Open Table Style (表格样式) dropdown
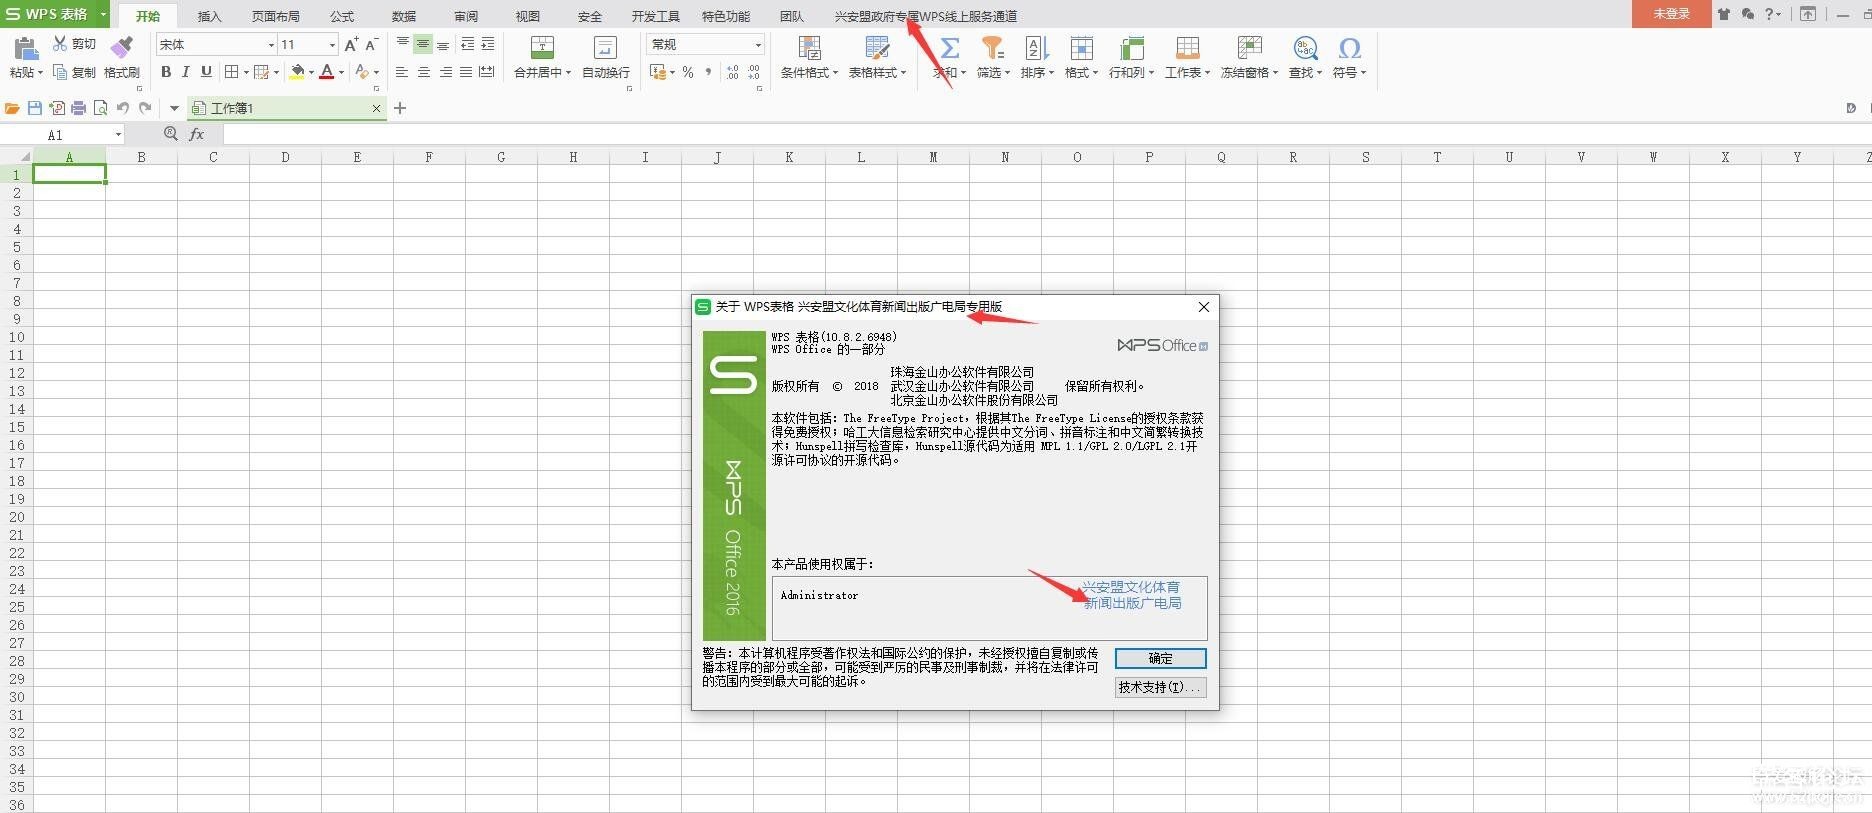 tap(877, 72)
